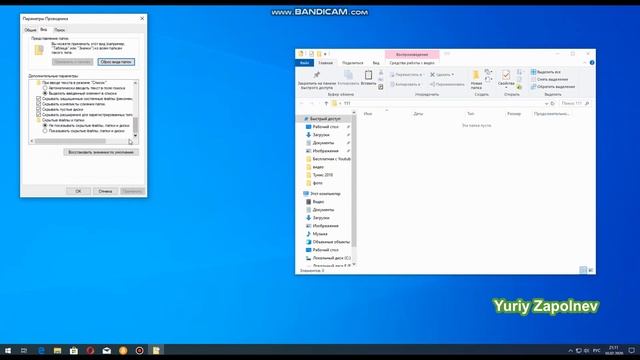Open Task View on the taskbar

pyautogui.click(x=24, y=350)
